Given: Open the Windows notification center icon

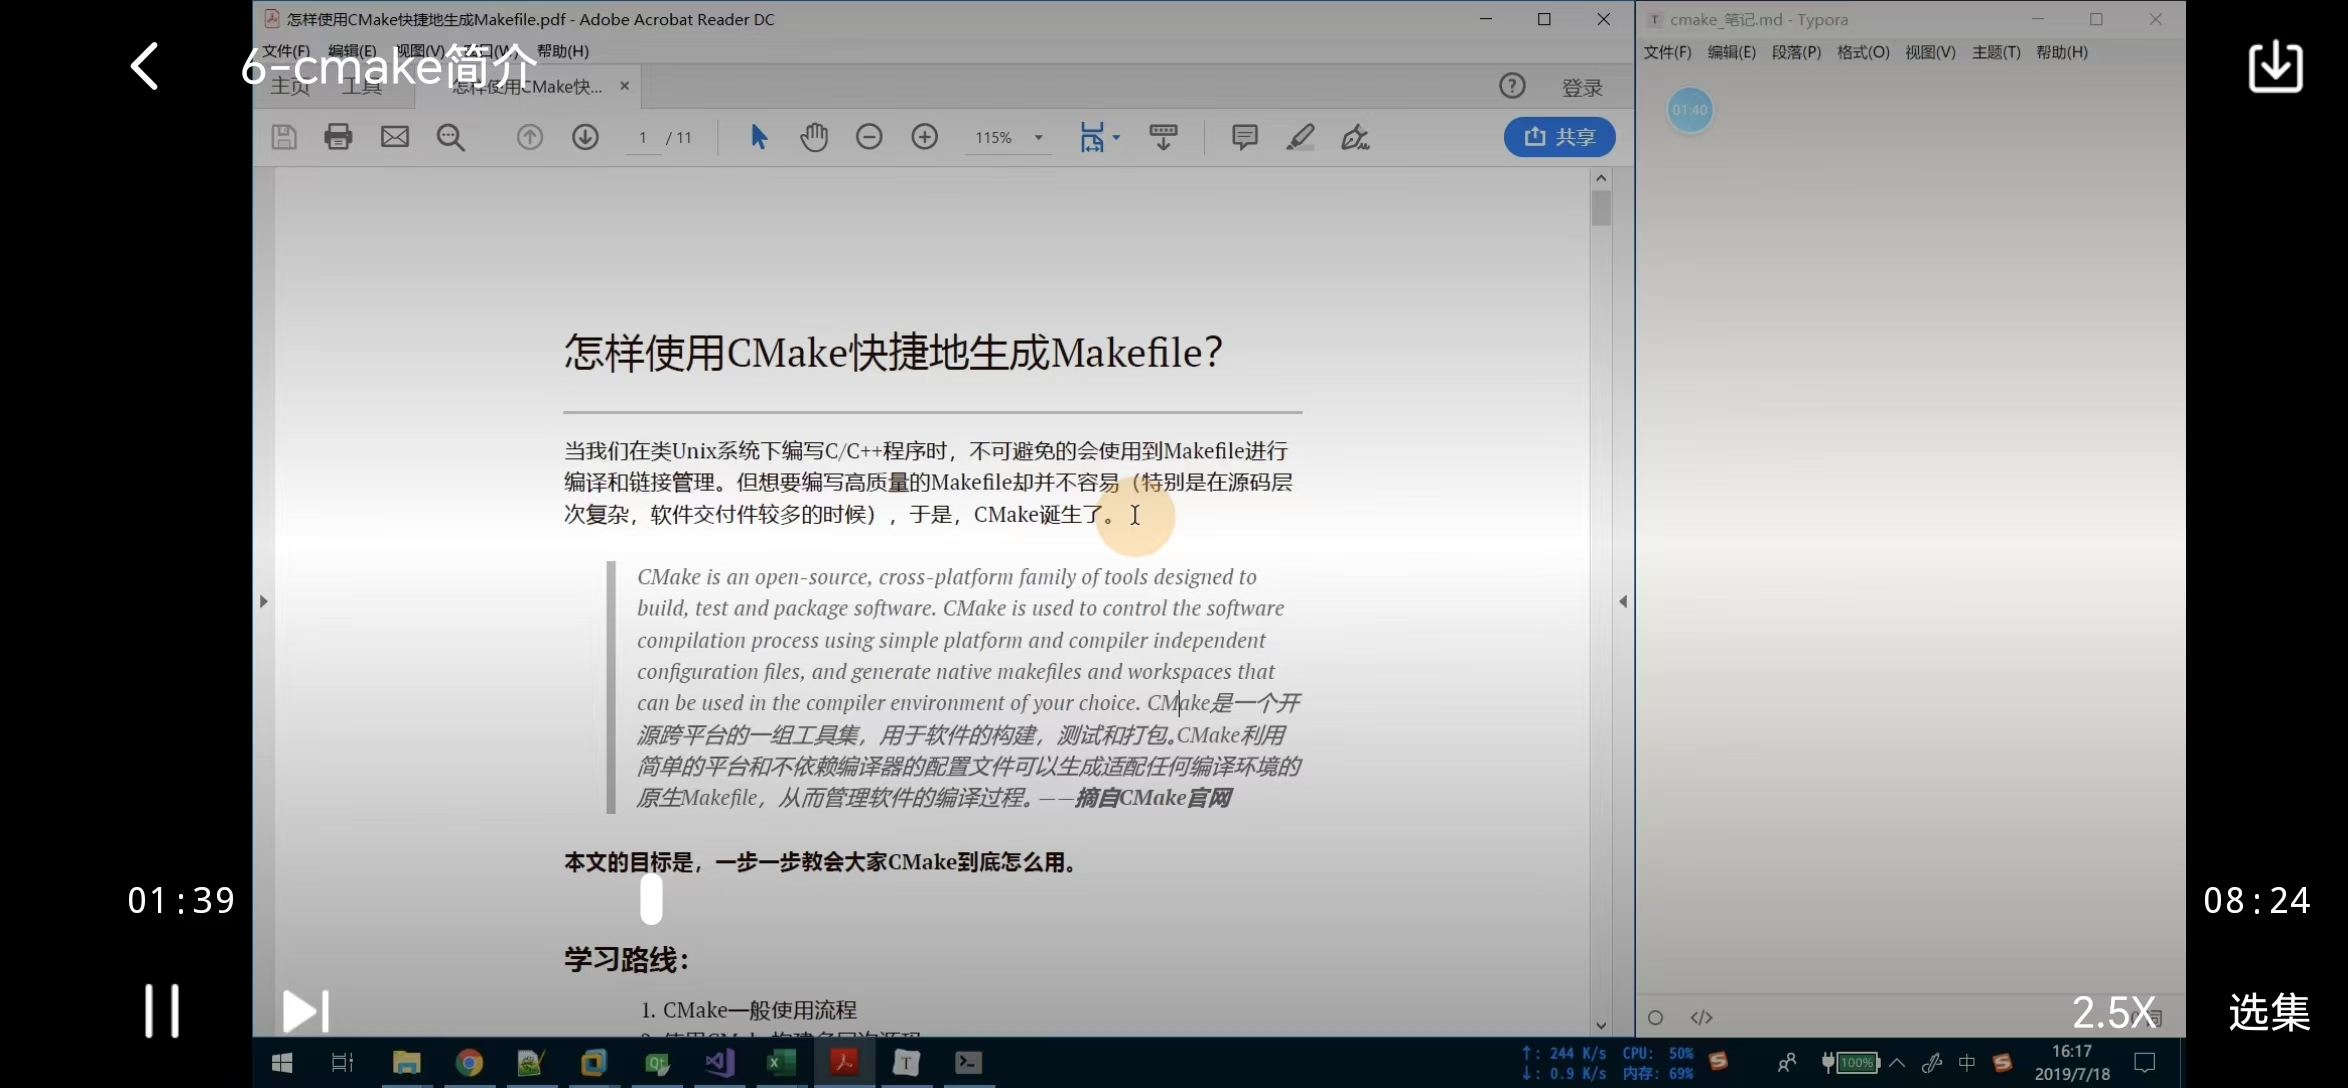Looking at the screenshot, I should point(2145,1063).
